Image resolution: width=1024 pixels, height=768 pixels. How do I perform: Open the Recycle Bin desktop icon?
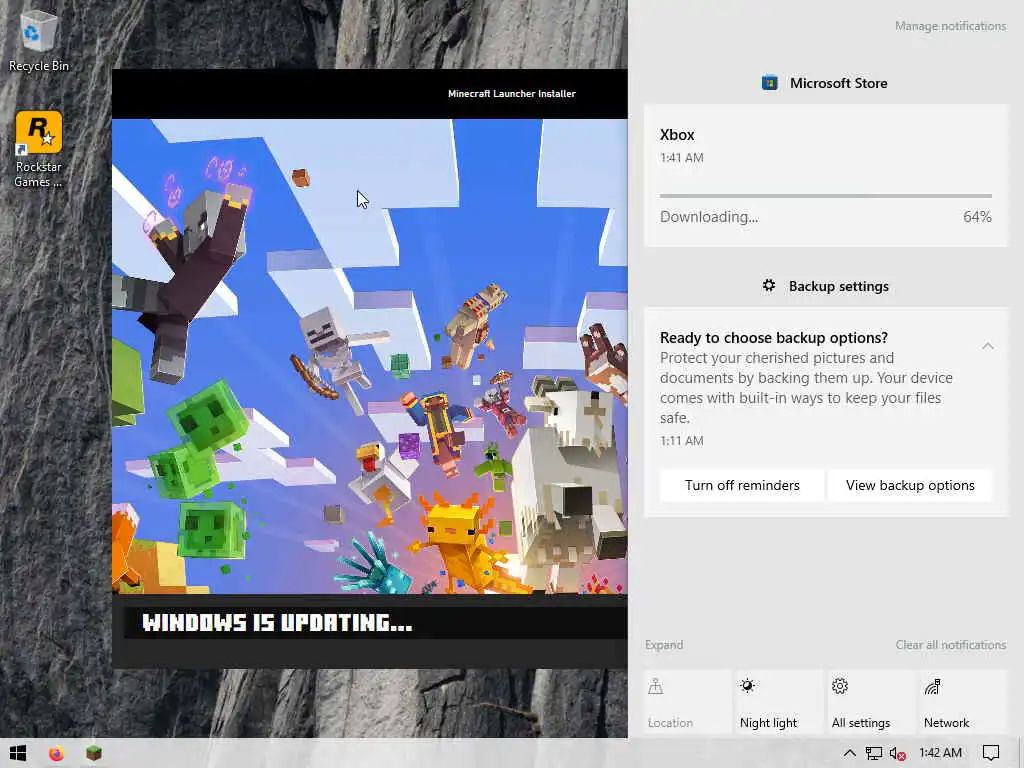click(x=38, y=40)
